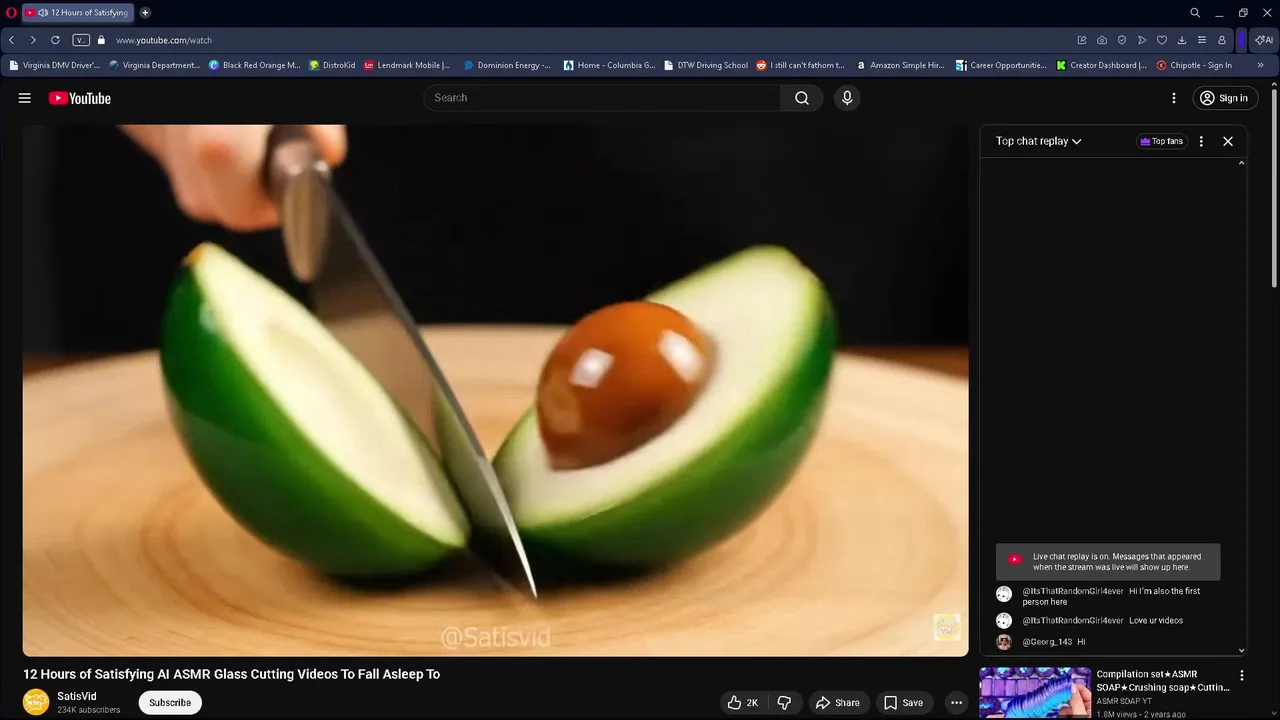Close the chat replay panel
This screenshot has width=1280, height=720.
1228,141
